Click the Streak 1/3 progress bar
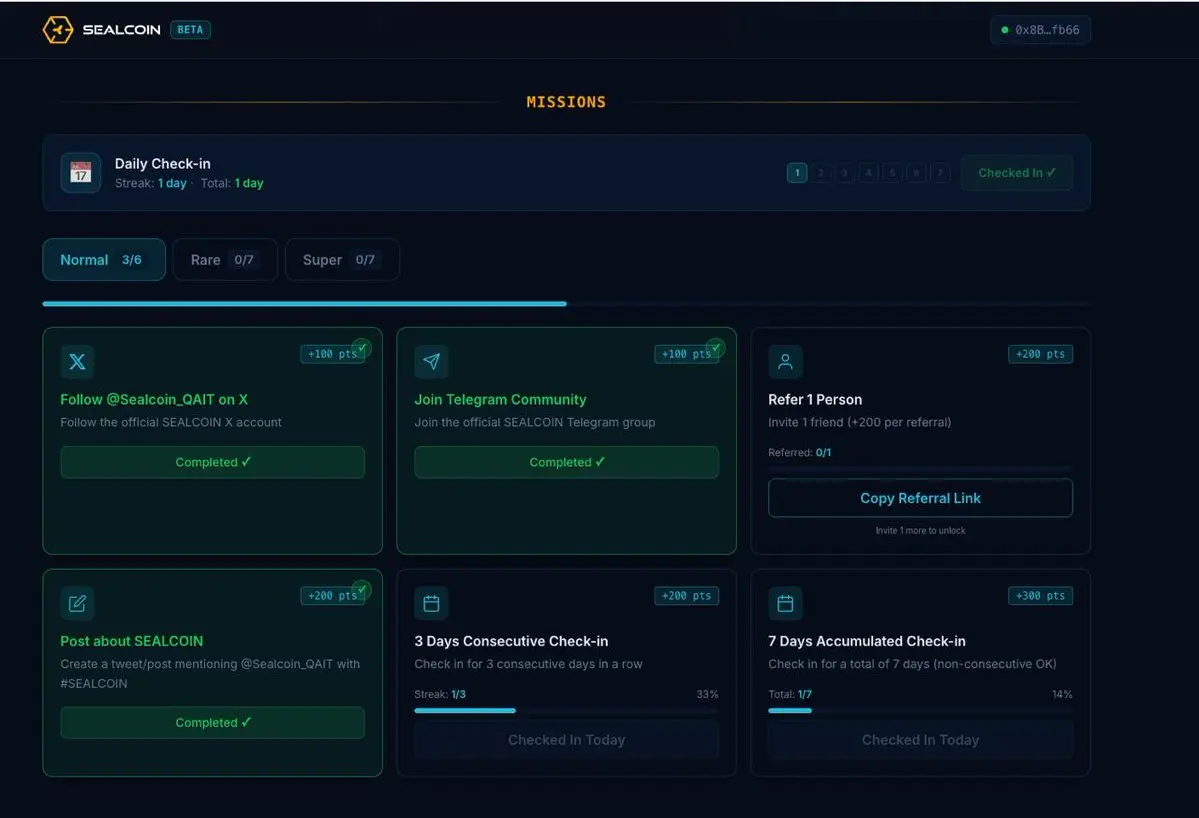 click(x=567, y=710)
